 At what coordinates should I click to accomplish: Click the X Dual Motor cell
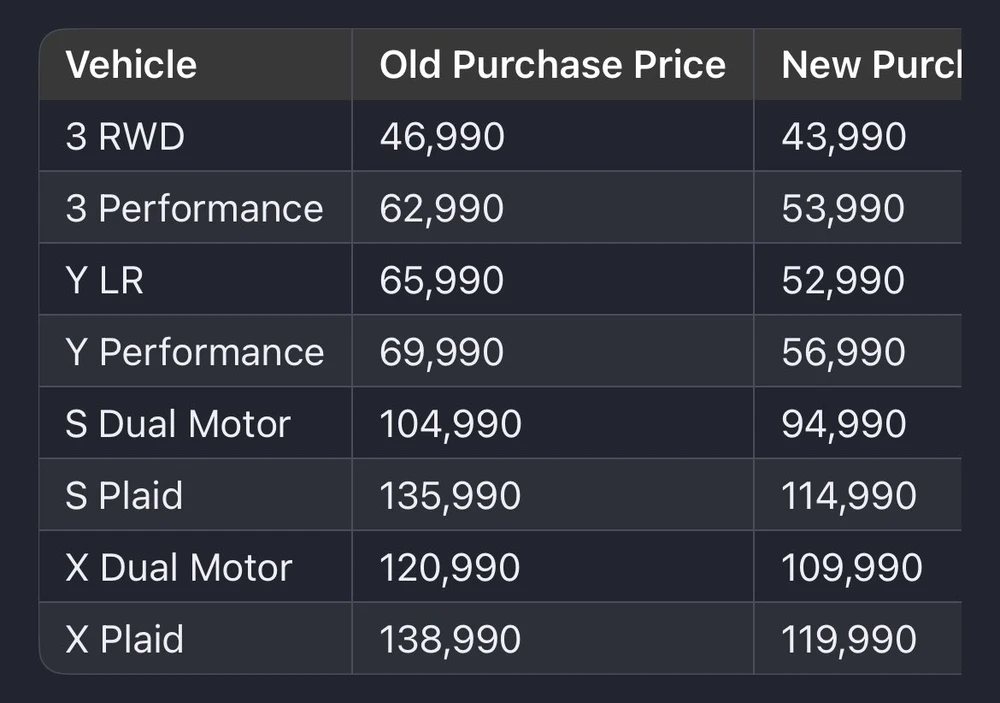(178, 568)
